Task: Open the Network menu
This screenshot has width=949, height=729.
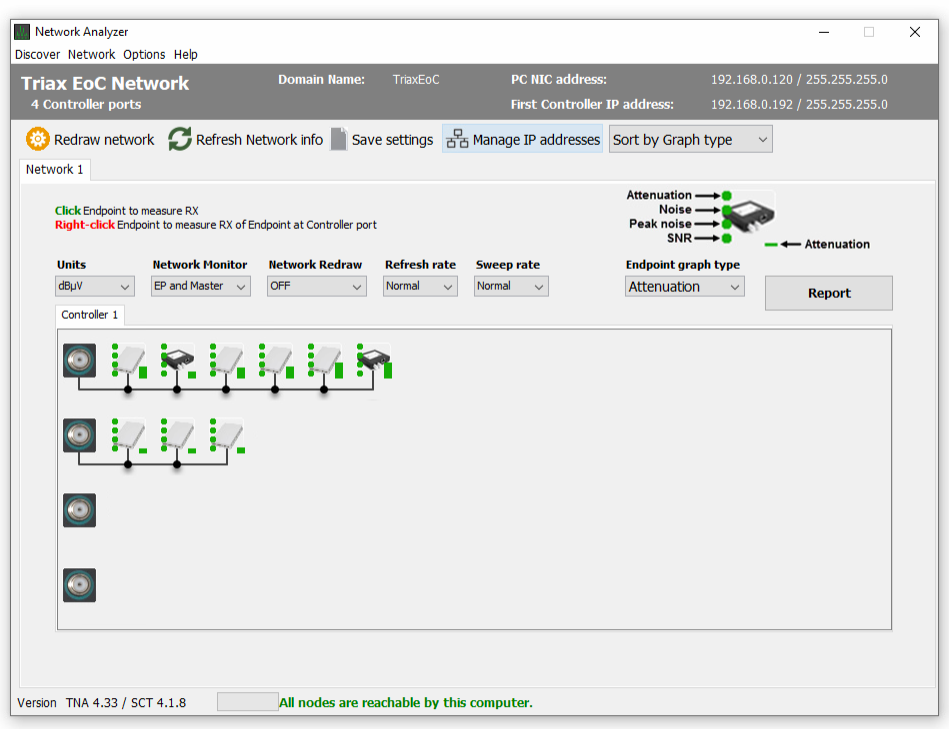Action: pos(91,54)
